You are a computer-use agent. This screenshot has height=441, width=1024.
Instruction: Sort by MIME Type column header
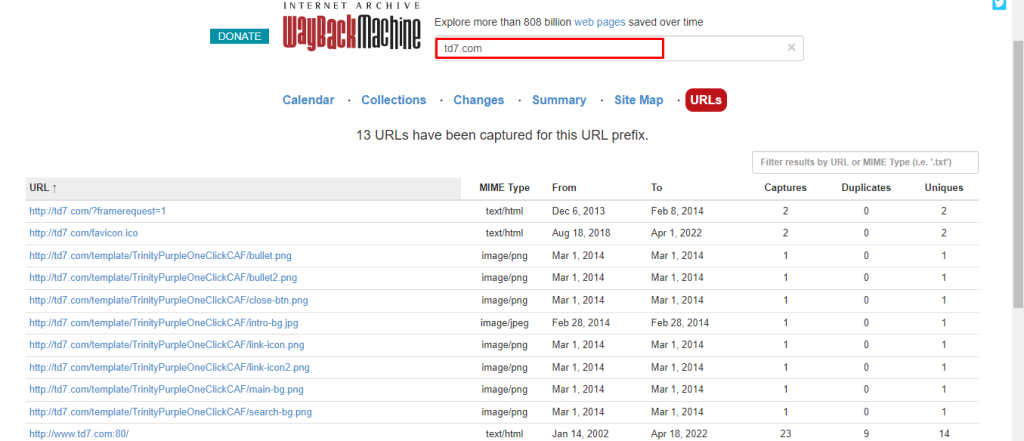504,188
